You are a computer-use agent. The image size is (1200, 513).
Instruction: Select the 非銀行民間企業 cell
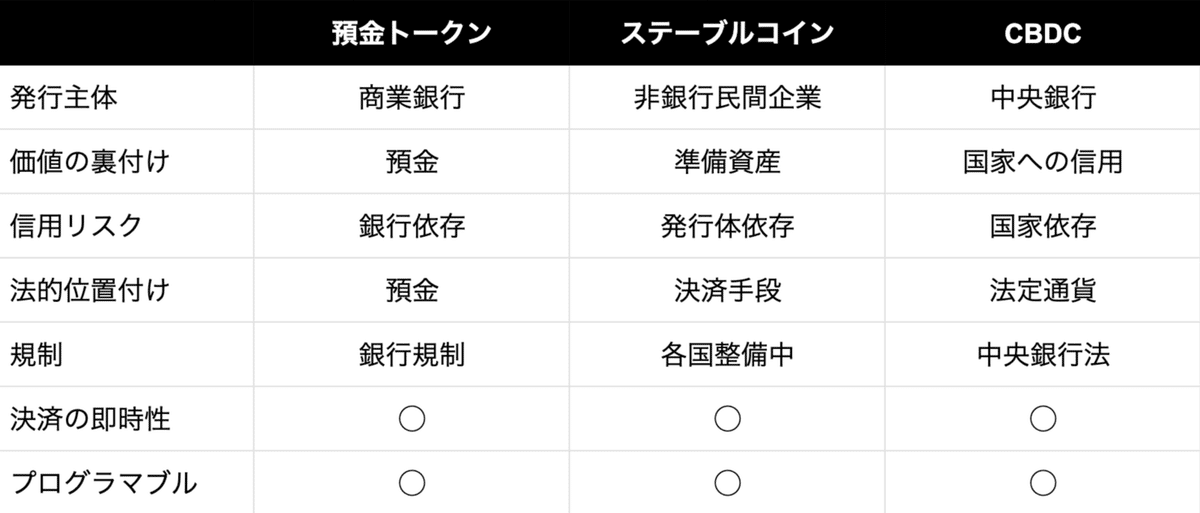[x=727, y=98]
